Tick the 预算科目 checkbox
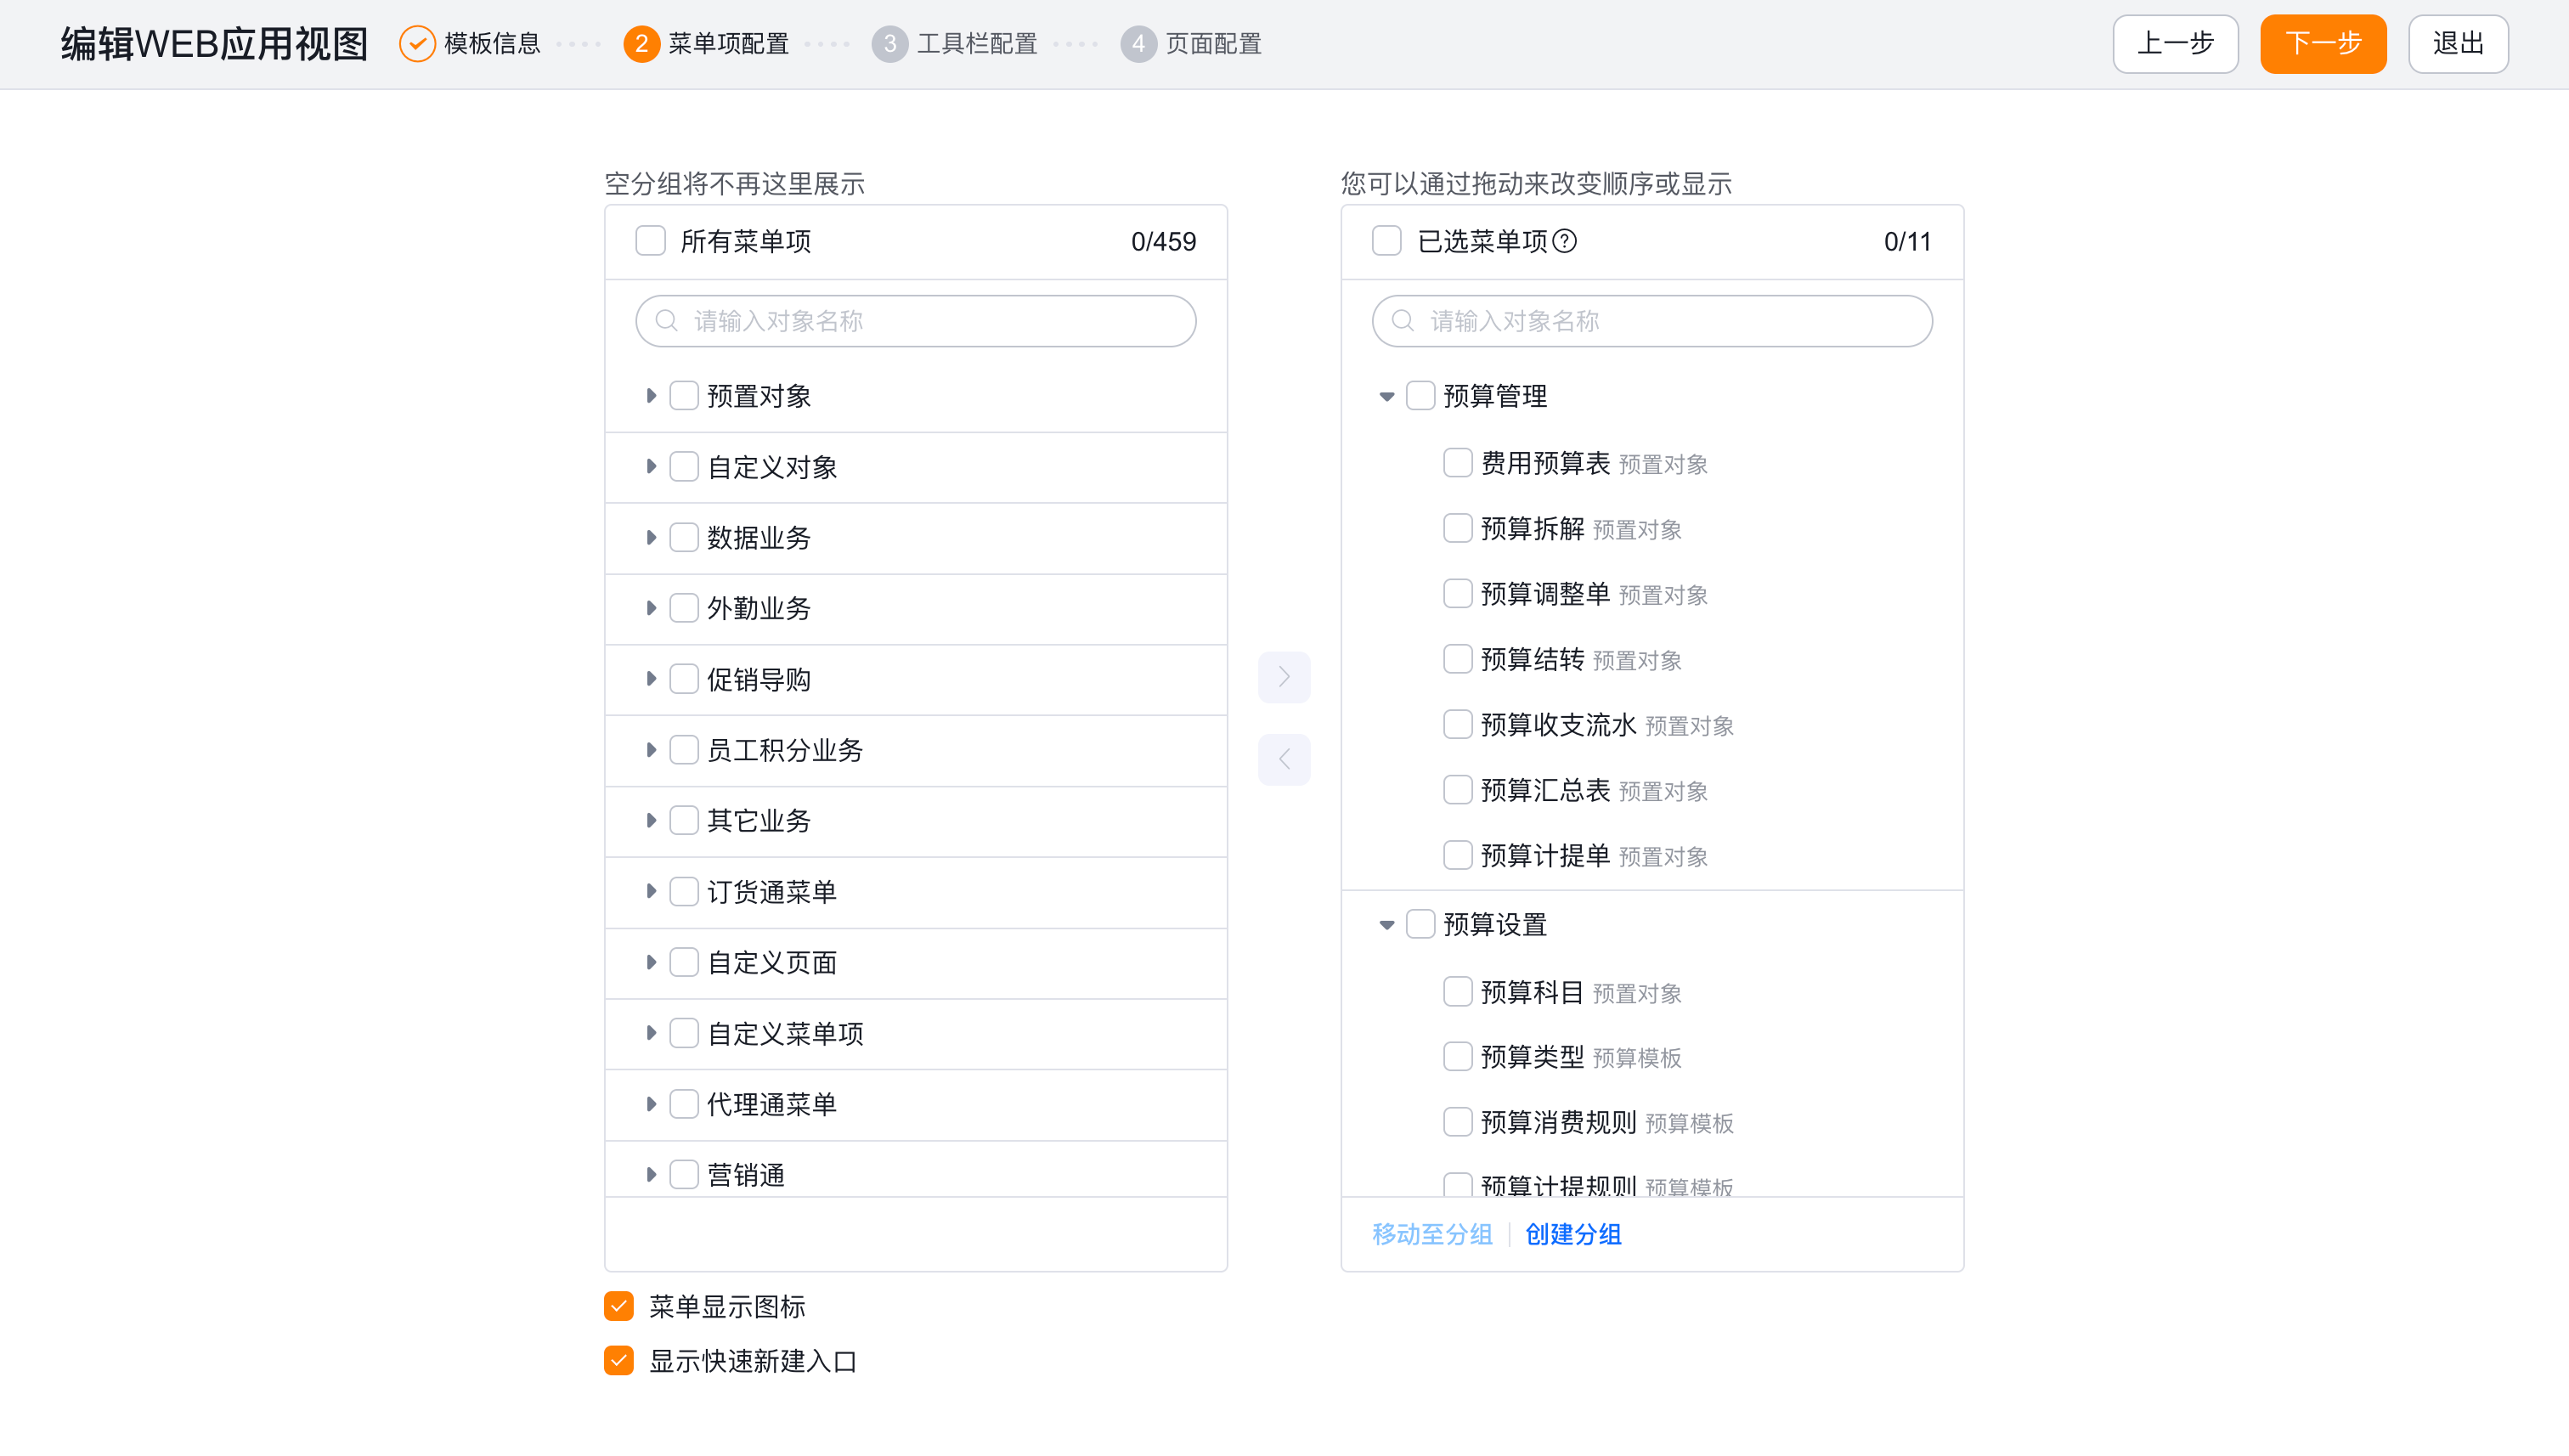This screenshot has width=2569, height=1456. tap(1457, 992)
